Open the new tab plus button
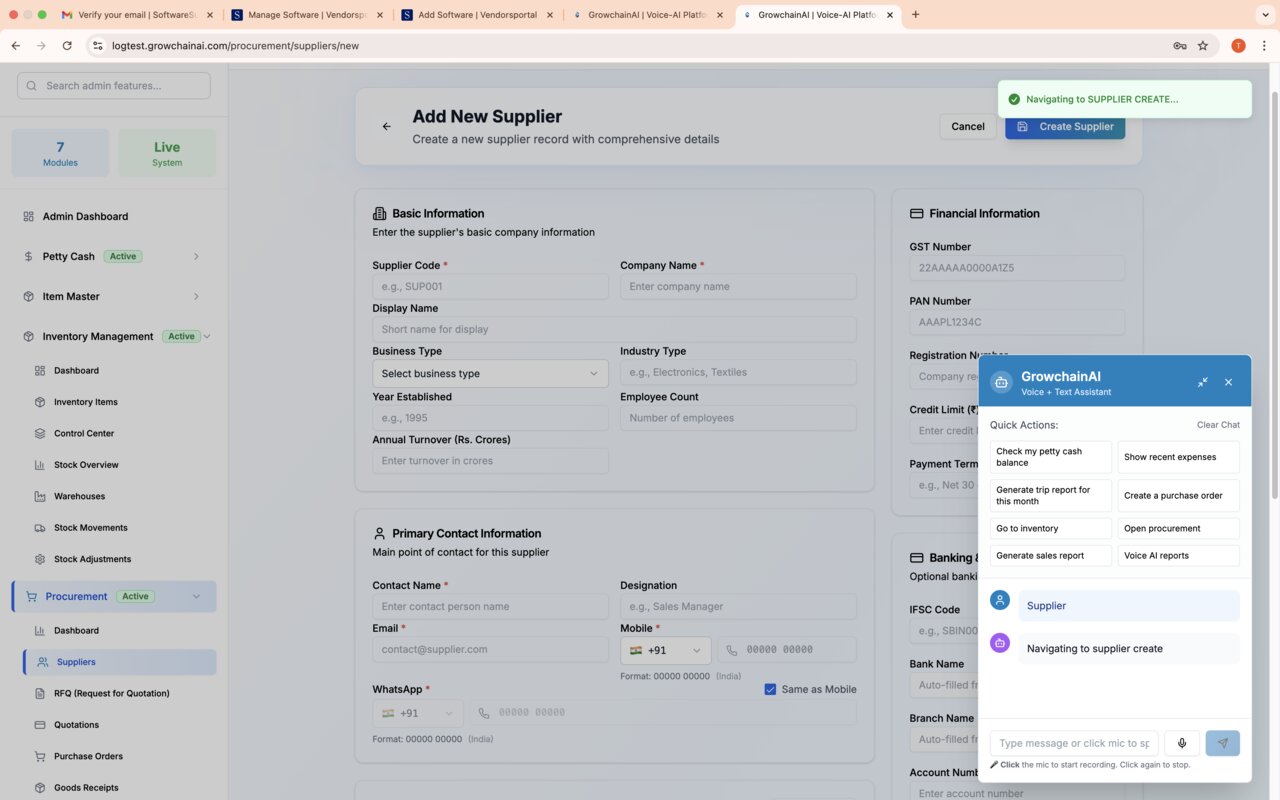Viewport: 1280px width, 800px height. pyautogui.click(x=915, y=15)
